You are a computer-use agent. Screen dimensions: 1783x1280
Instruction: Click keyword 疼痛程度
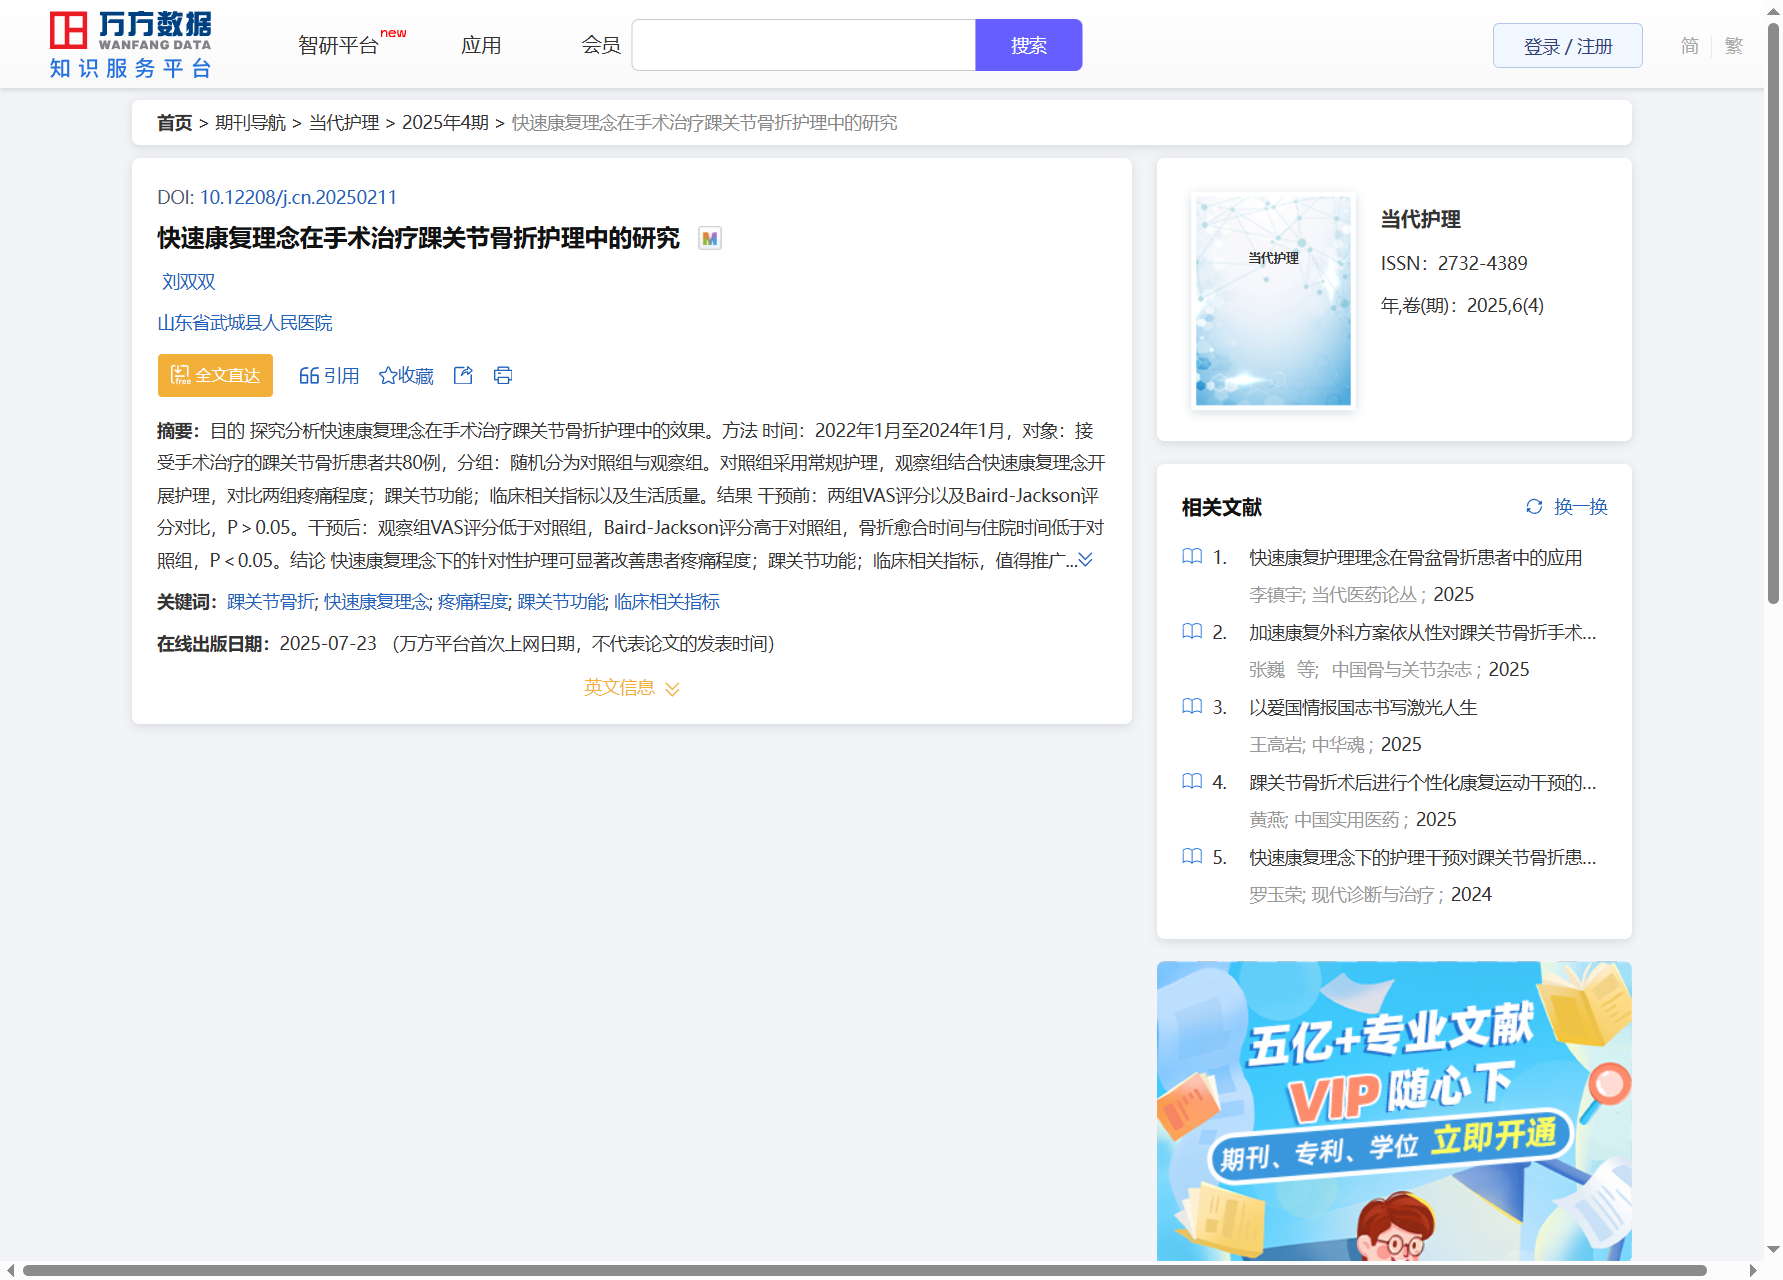(473, 602)
